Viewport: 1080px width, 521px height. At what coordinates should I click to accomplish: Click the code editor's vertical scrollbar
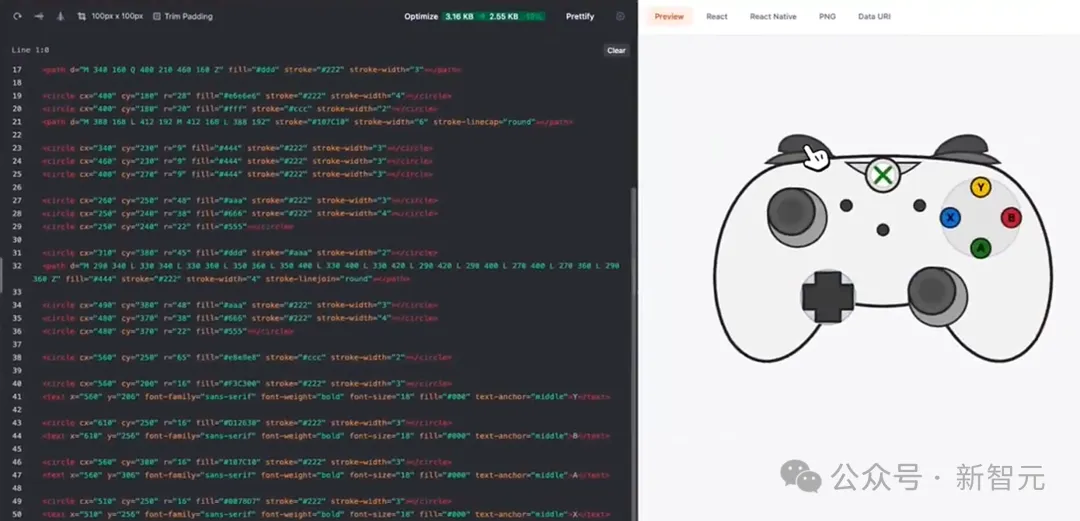tap(633, 300)
